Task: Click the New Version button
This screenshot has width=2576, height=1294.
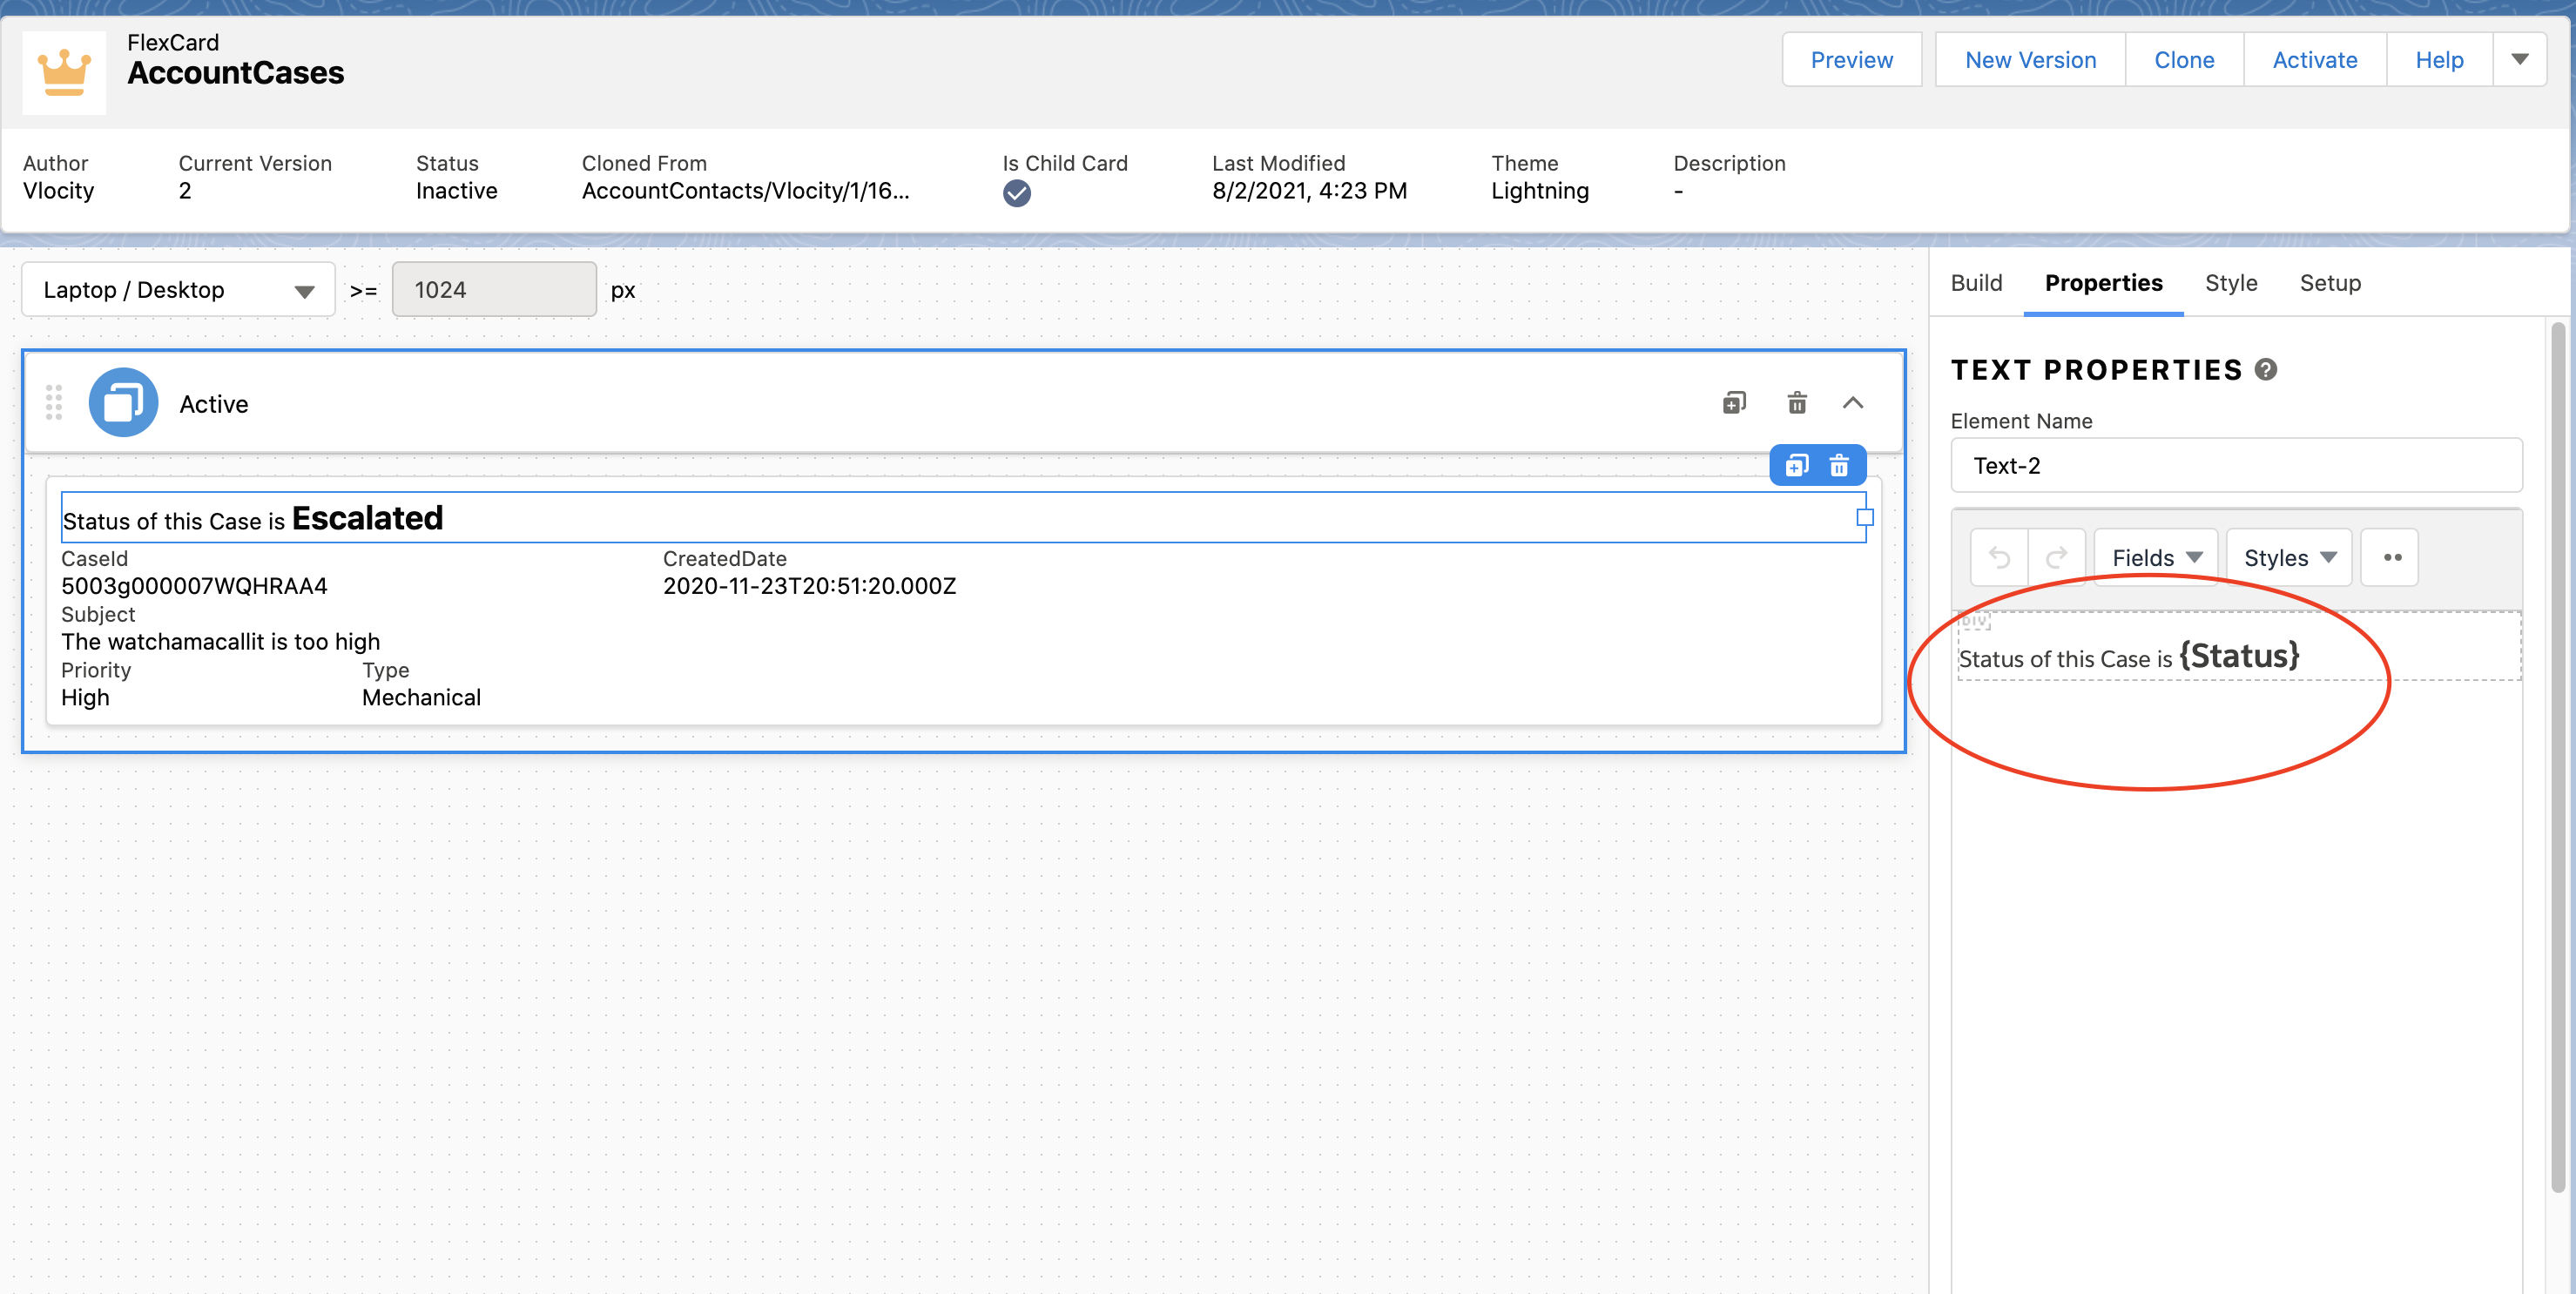Action: (x=2030, y=60)
